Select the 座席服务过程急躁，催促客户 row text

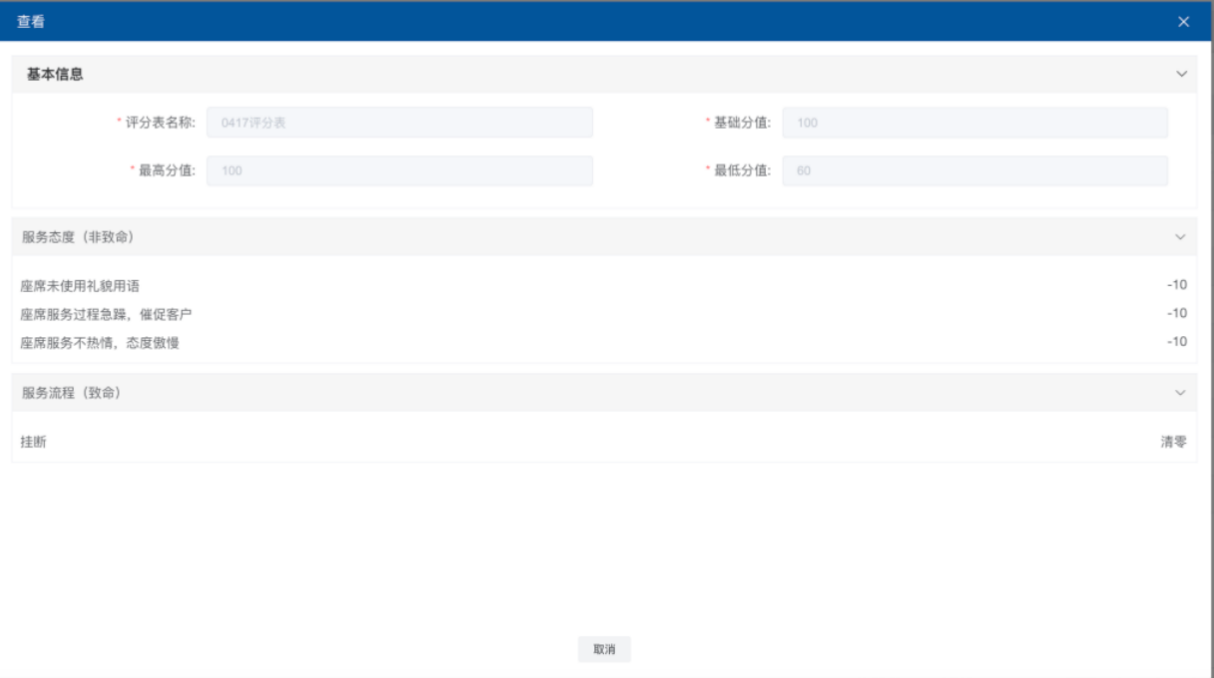[x=106, y=314]
